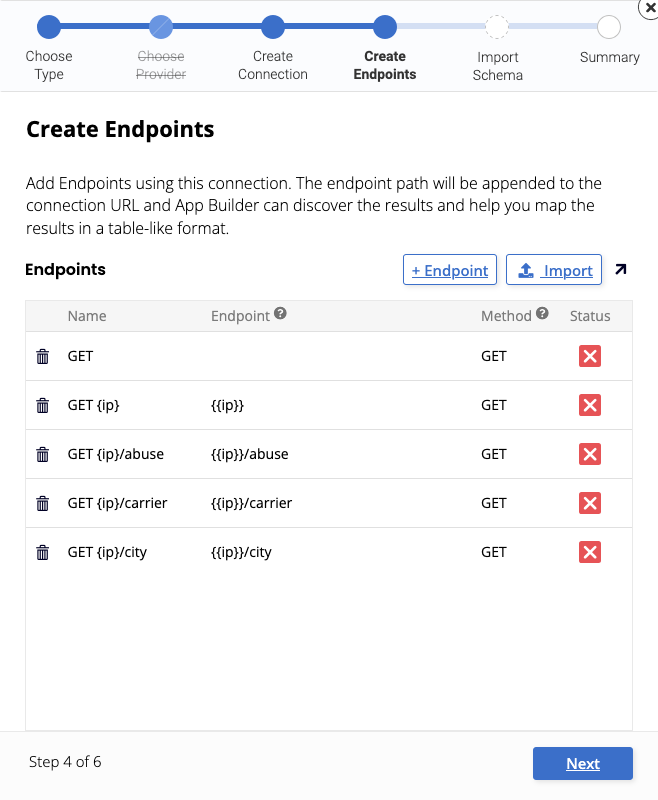Check the error status of GET {ip}/abuse

[x=589, y=454]
